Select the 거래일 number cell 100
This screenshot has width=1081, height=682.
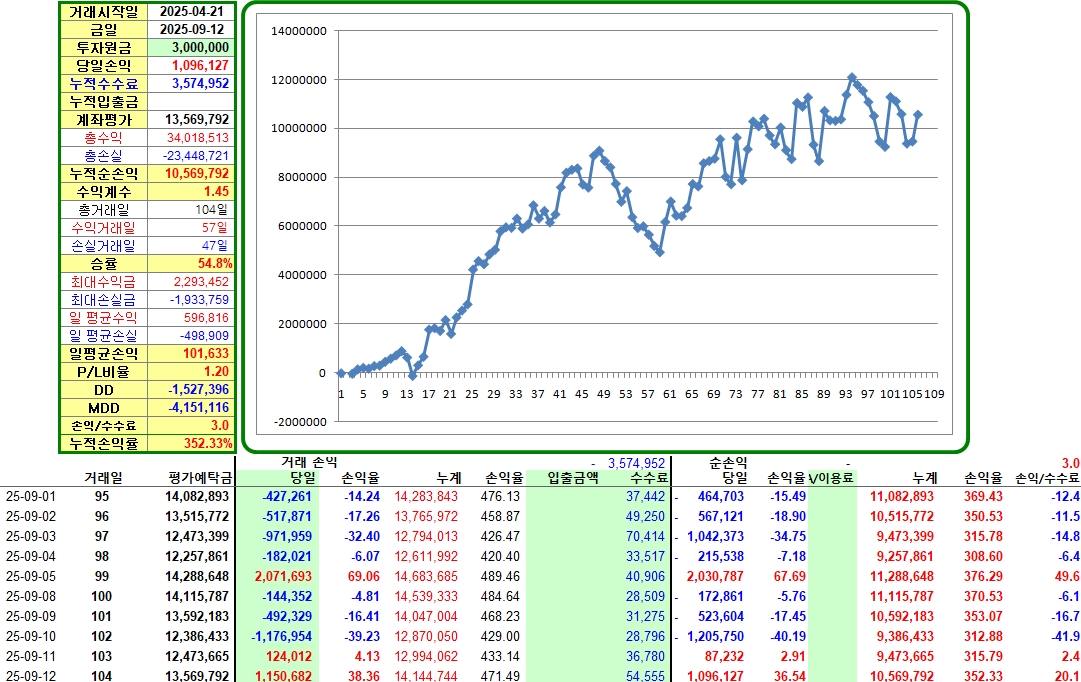pos(101,596)
